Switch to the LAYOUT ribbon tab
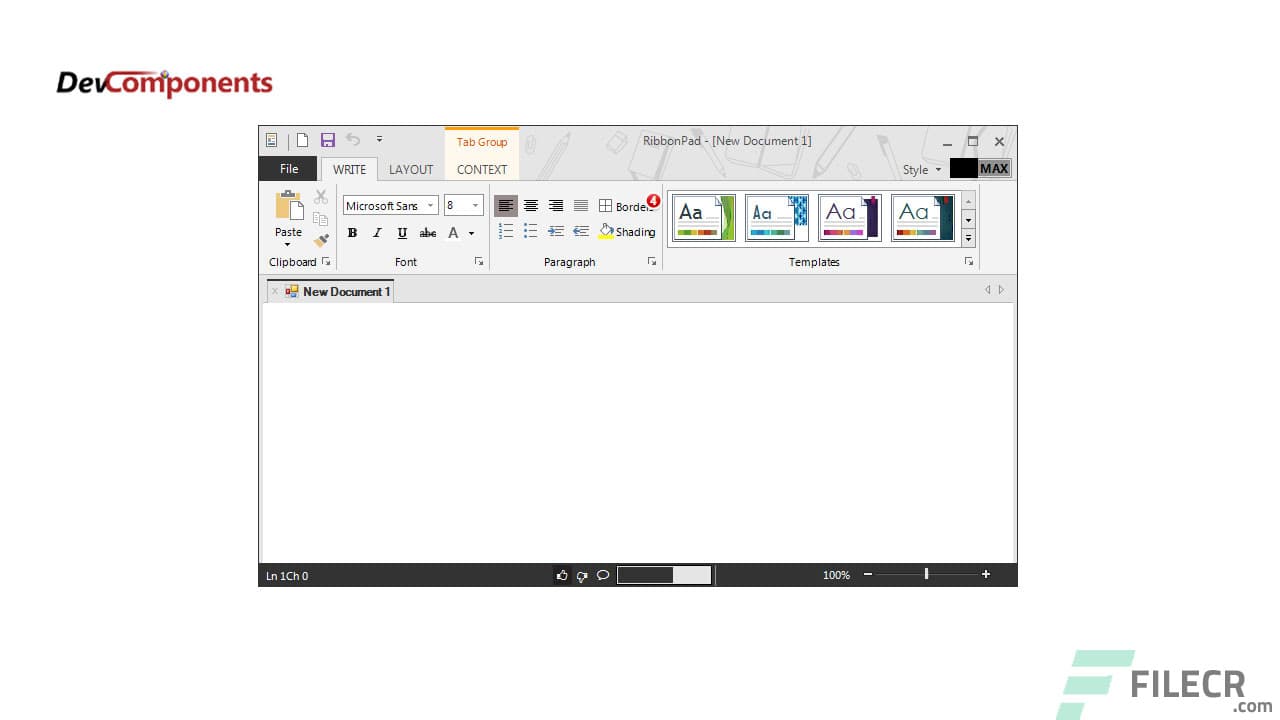This screenshot has width=1280, height=720. (x=411, y=168)
